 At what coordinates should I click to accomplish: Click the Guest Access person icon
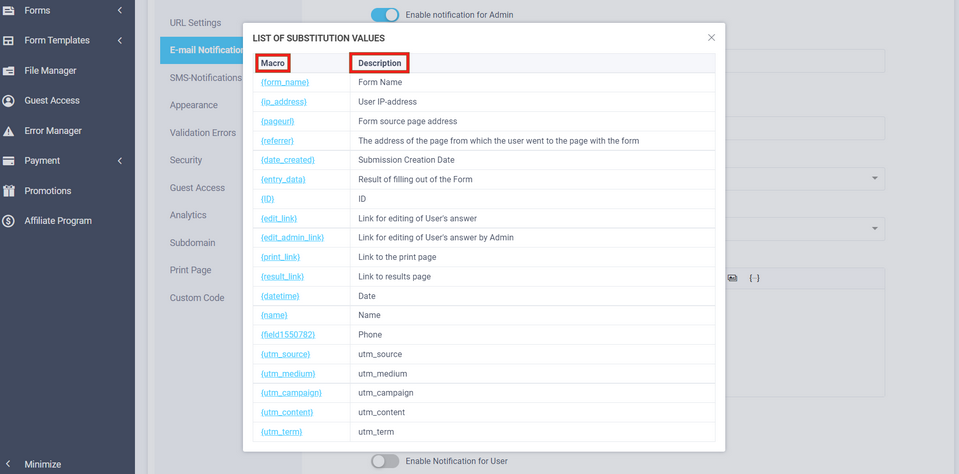[9, 101]
